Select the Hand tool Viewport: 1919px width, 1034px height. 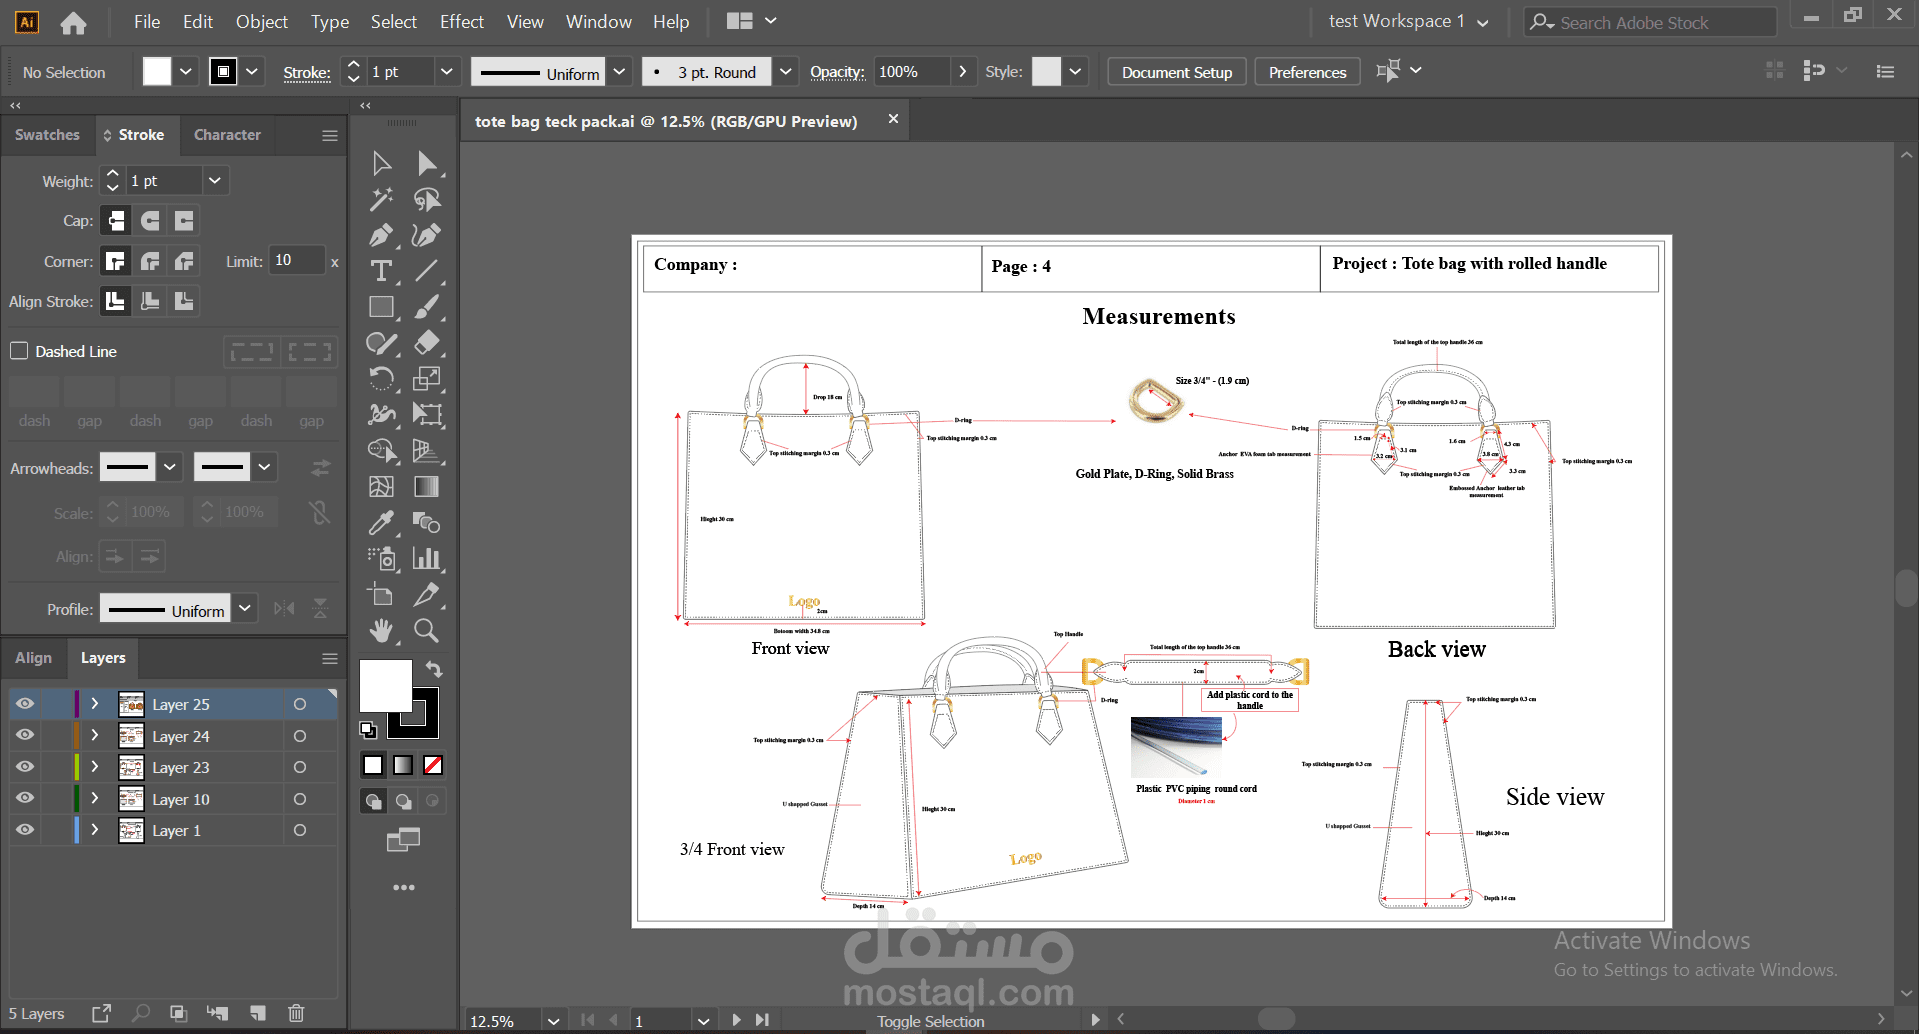click(x=381, y=631)
